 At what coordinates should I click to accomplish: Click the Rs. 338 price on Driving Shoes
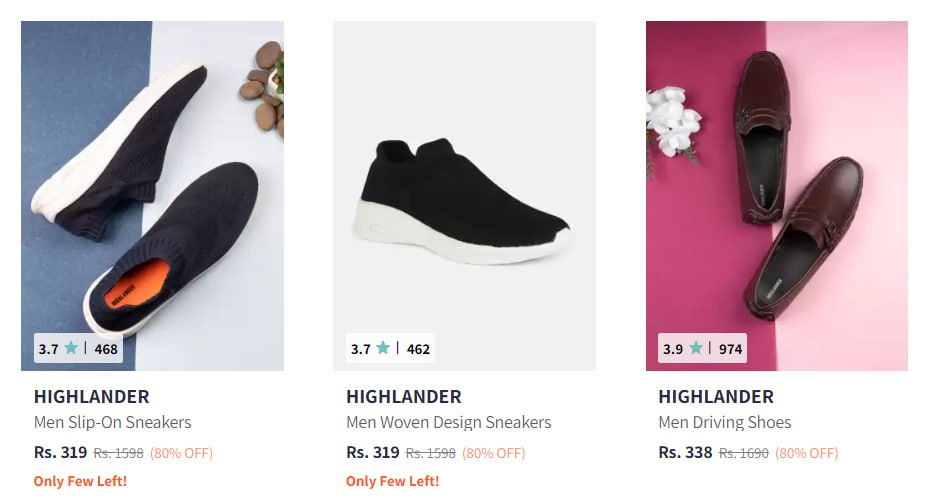point(685,453)
